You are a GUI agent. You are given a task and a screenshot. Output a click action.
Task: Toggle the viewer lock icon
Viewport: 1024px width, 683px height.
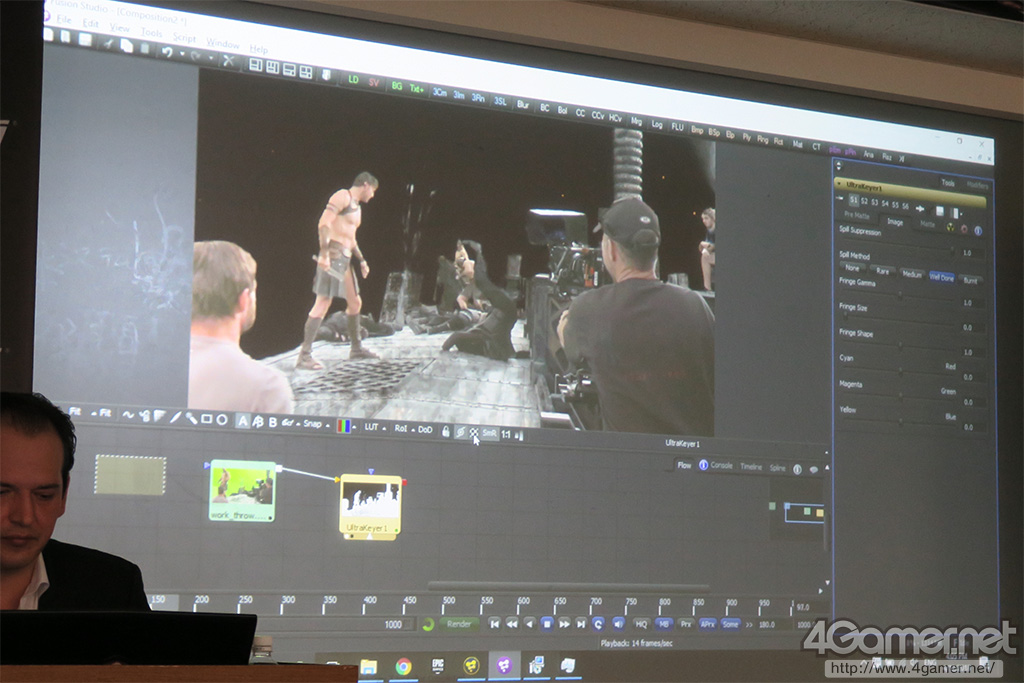click(x=446, y=431)
